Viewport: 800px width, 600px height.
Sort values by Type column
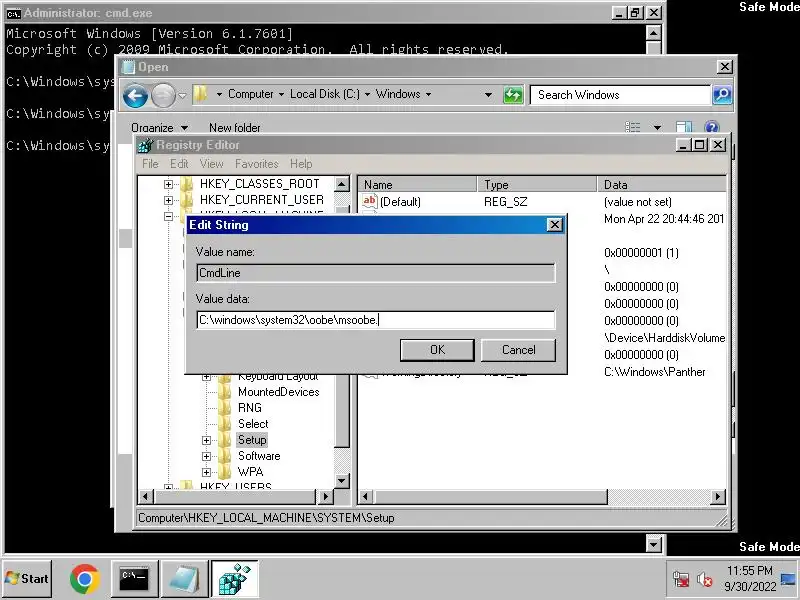[x=537, y=185]
